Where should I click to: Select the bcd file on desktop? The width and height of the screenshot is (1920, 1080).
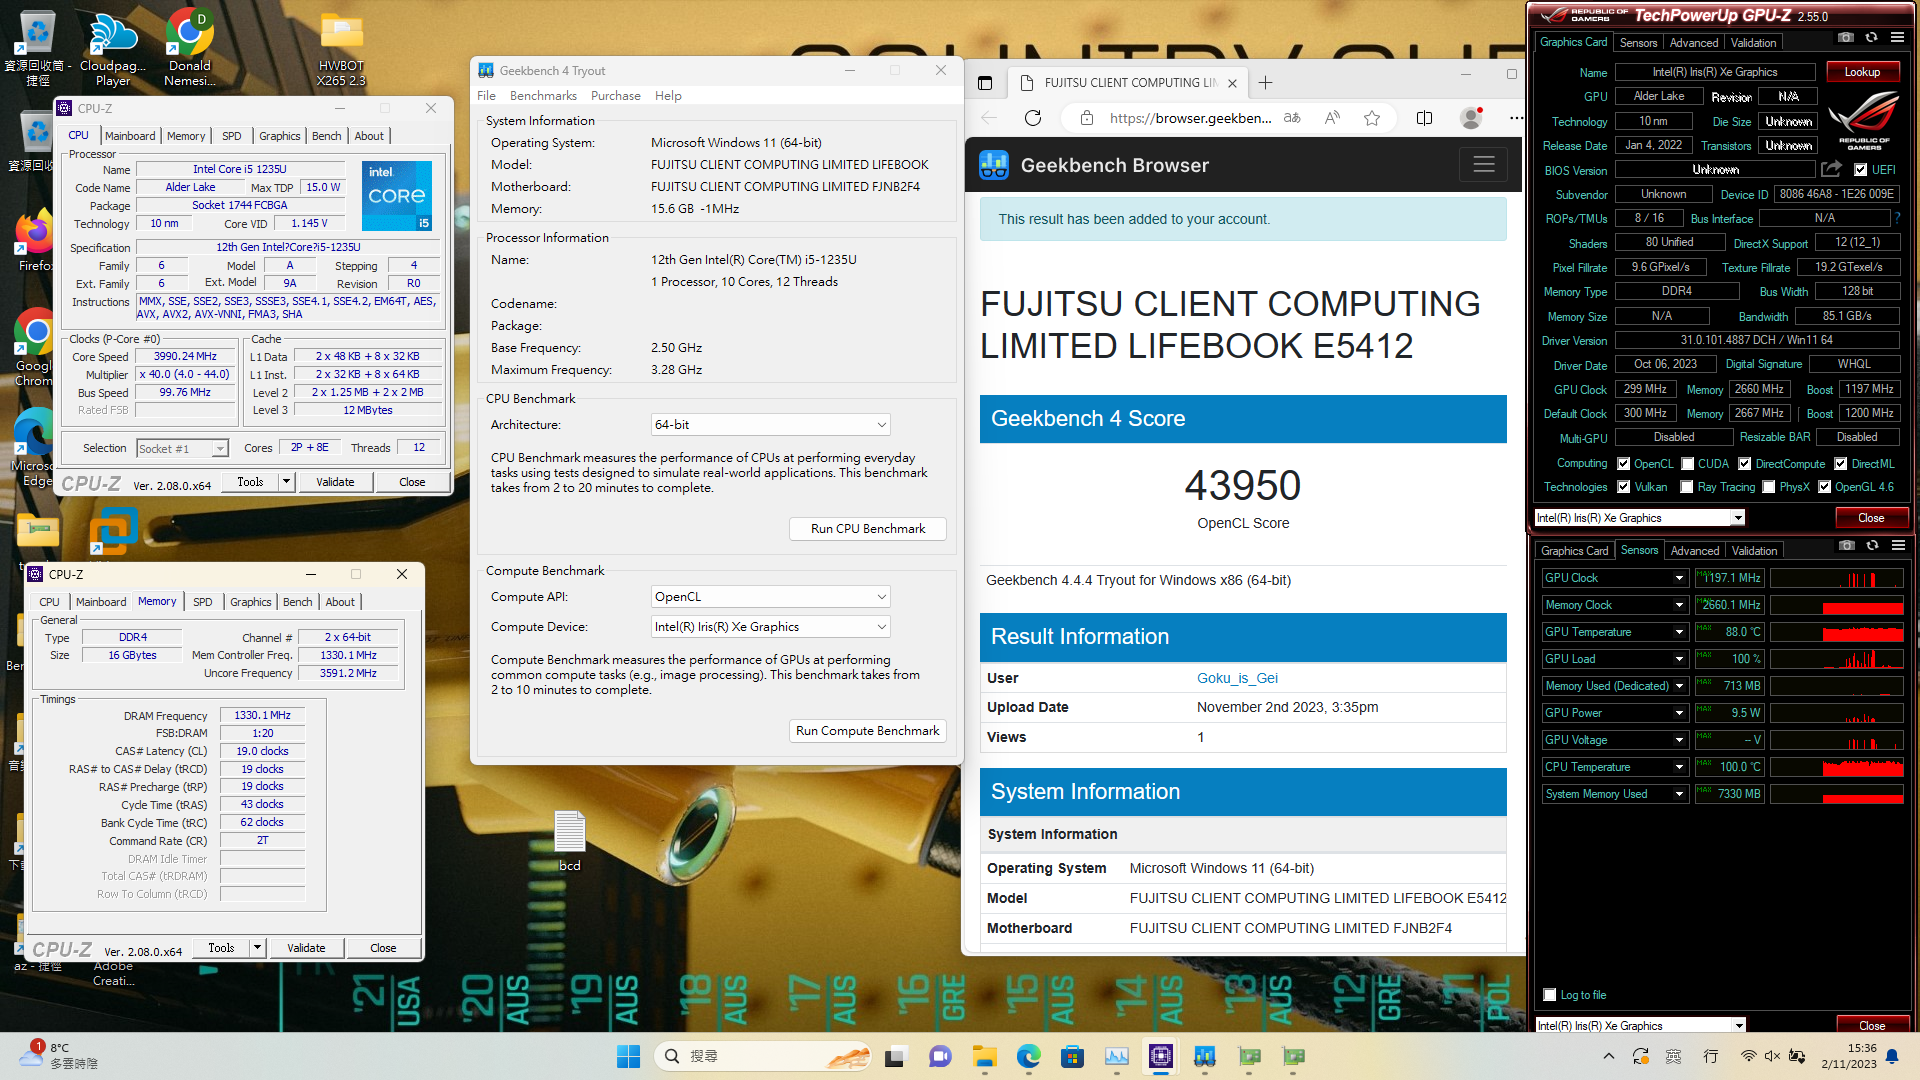click(569, 840)
